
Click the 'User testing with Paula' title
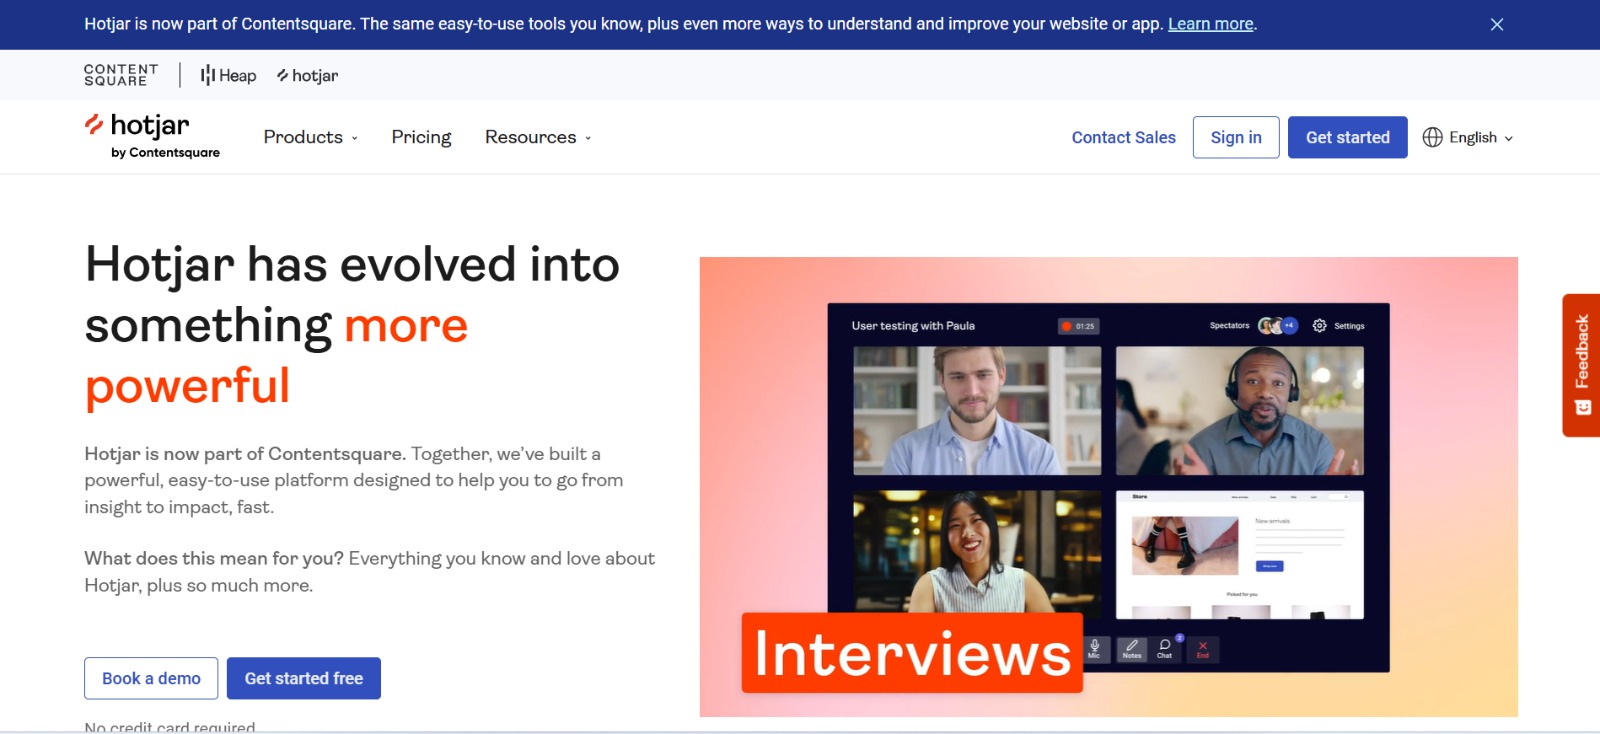[913, 326]
